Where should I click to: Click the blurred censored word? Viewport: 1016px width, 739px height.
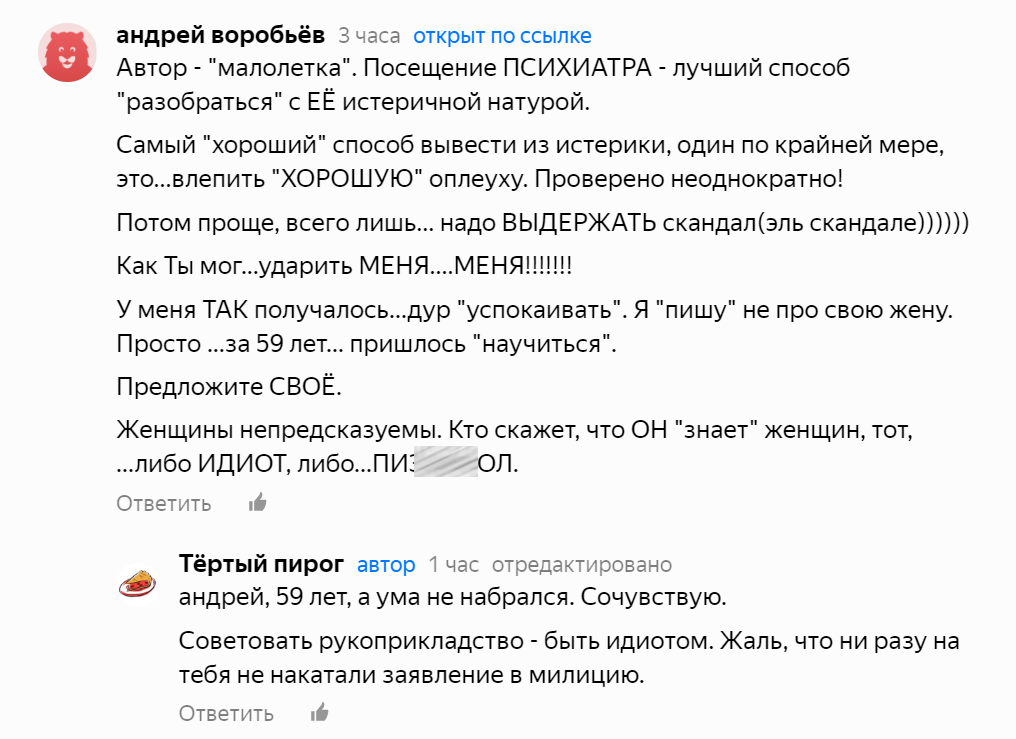(x=446, y=462)
